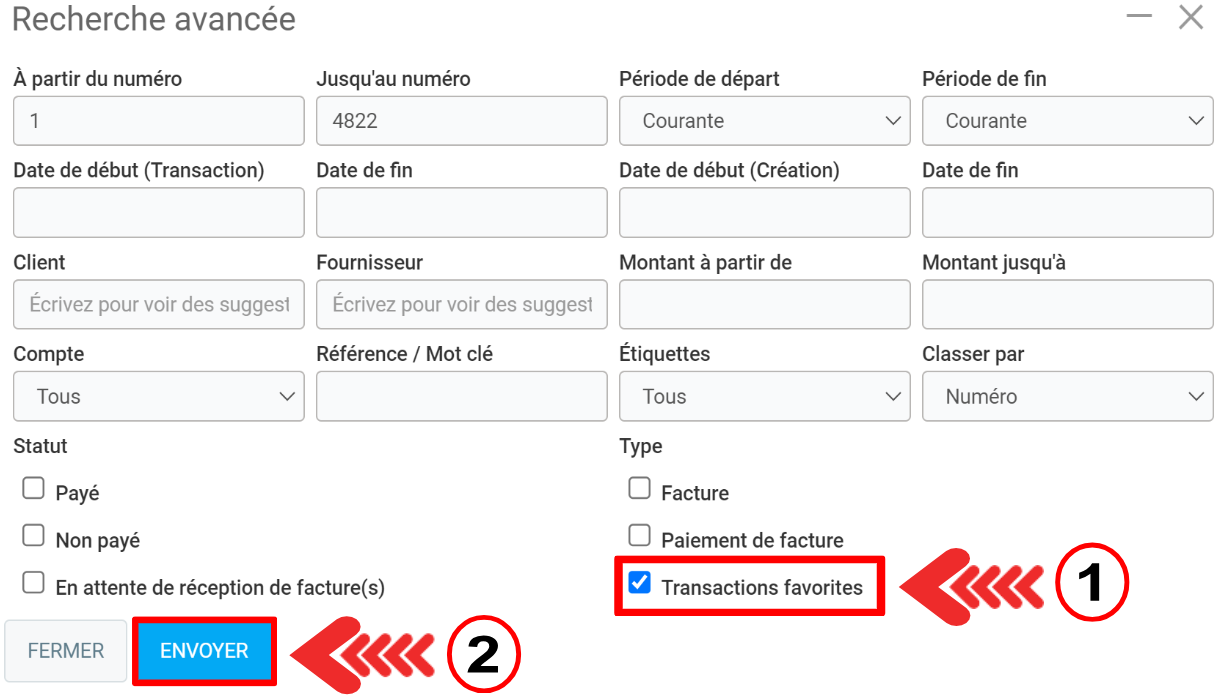Expand the Compte dropdown

(x=158, y=397)
